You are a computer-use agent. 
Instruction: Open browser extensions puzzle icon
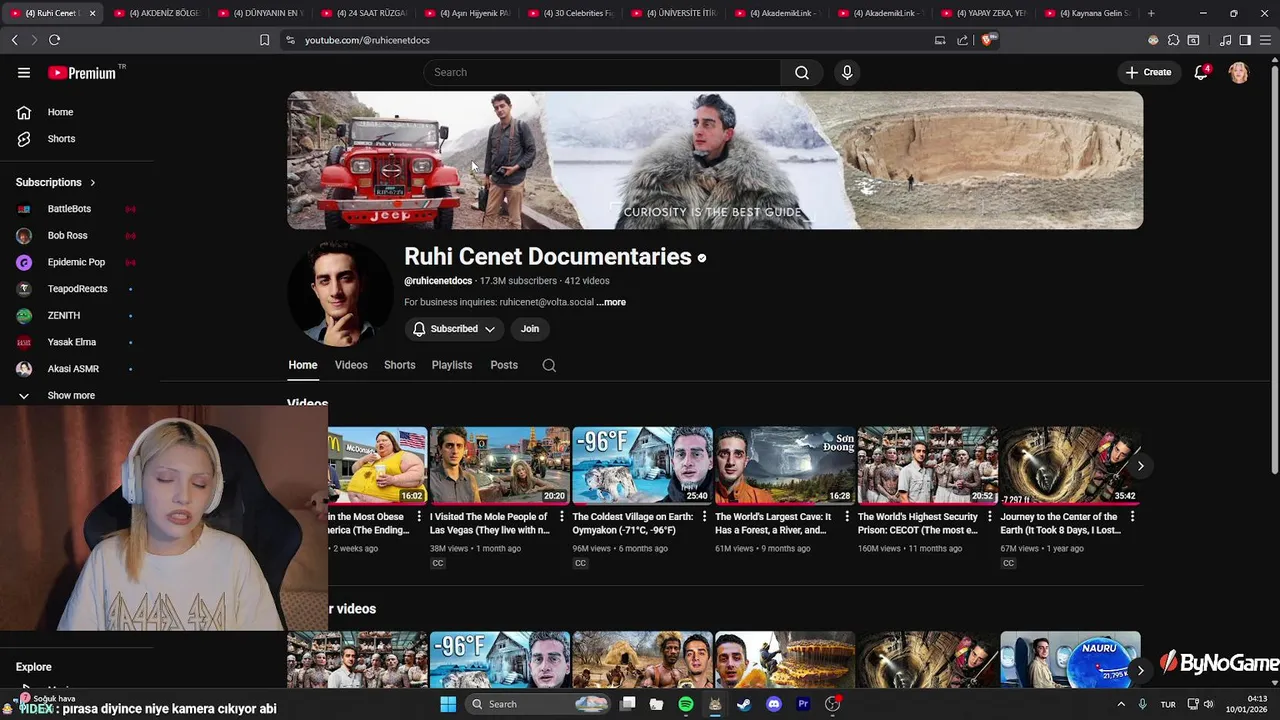tap(1174, 40)
